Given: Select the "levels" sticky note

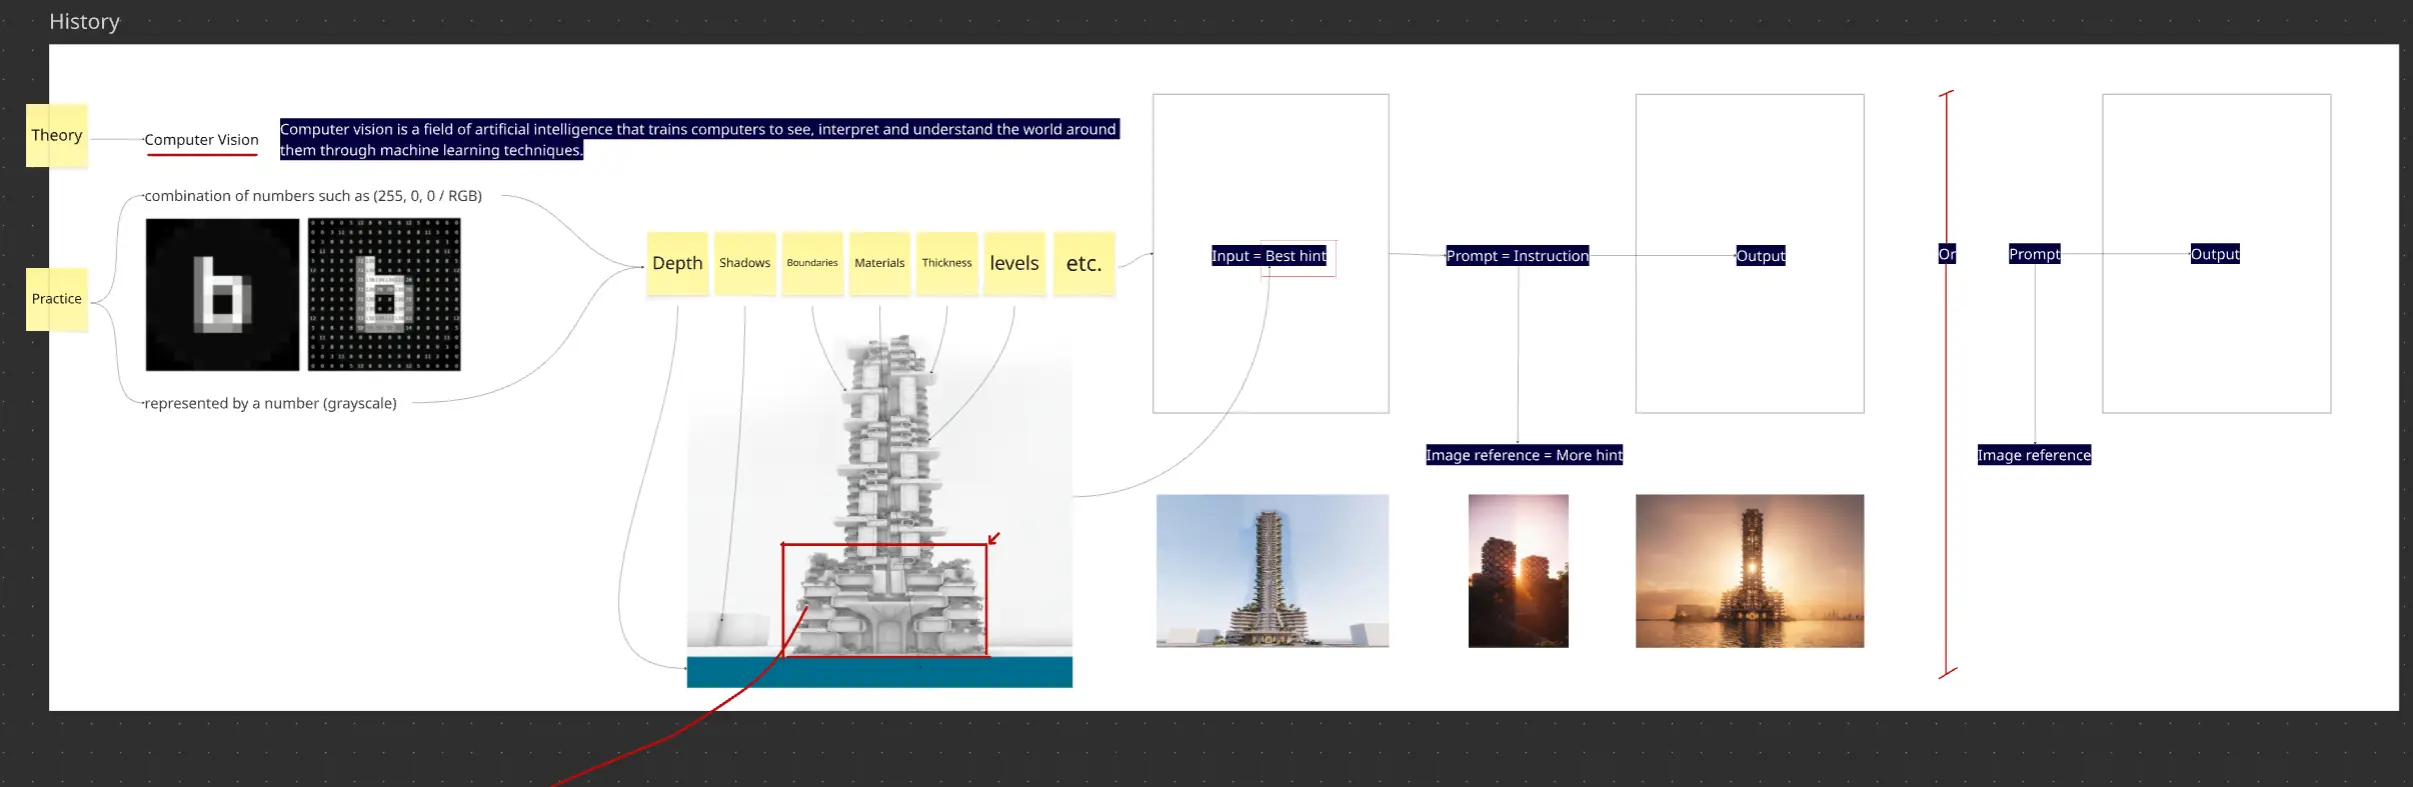Looking at the screenshot, I should tap(1015, 264).
